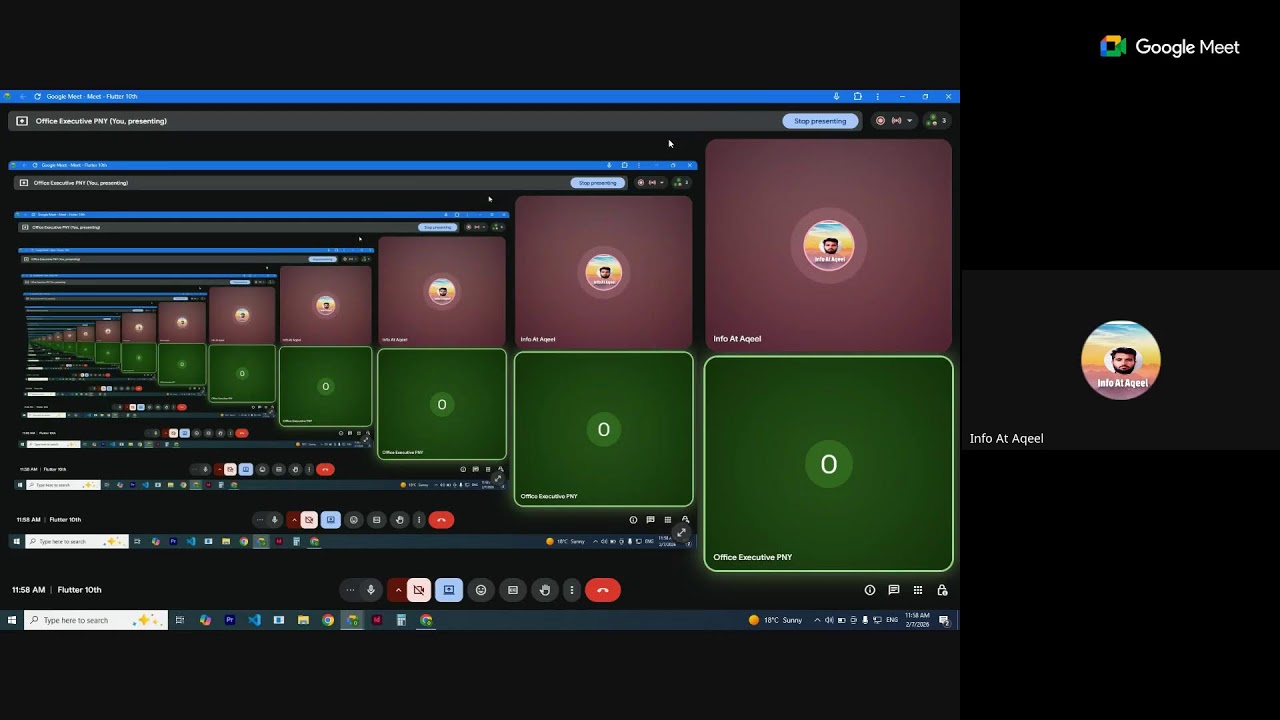
Task: Open Calculator from taskbar
Action: 401,620
